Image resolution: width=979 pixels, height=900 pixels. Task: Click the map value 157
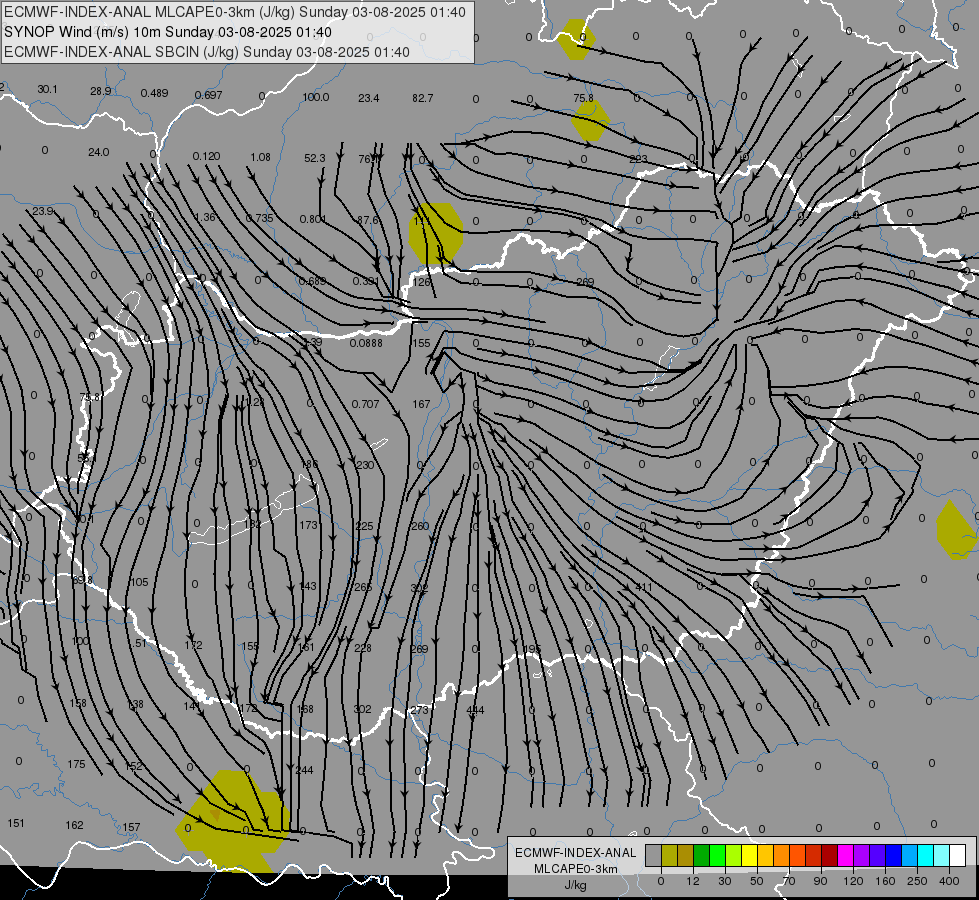pyautogui.click(x=131, y=827)
